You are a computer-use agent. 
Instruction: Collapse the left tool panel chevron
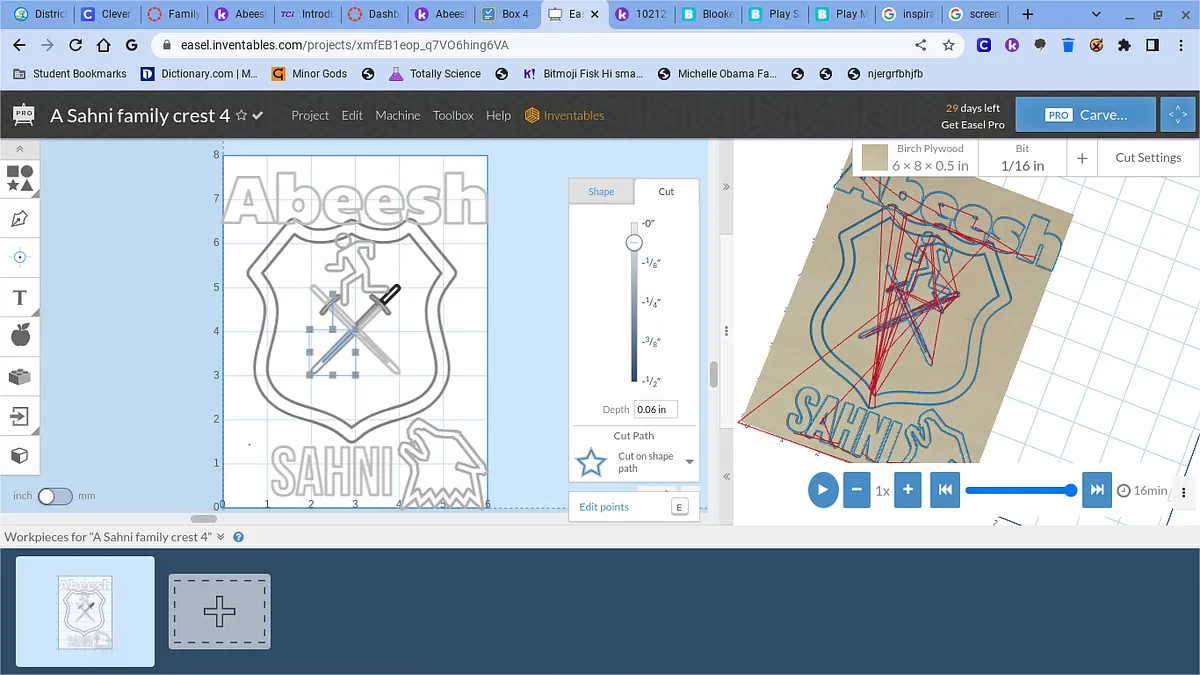pos(20,148)
